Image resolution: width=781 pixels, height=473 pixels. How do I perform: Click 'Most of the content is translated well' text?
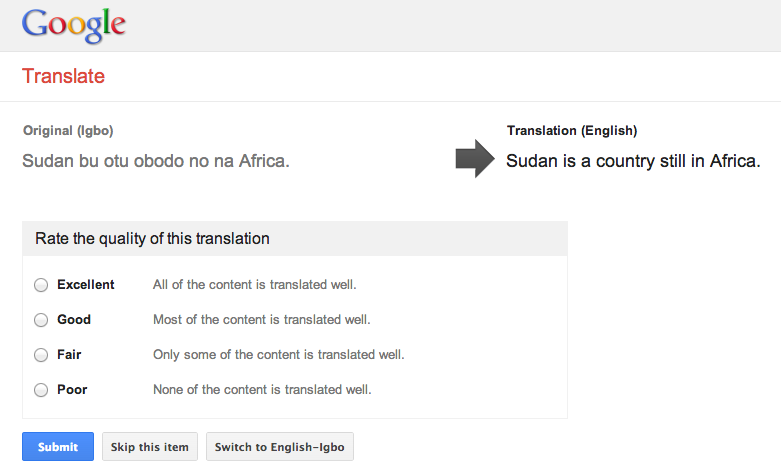coord(261,320)
